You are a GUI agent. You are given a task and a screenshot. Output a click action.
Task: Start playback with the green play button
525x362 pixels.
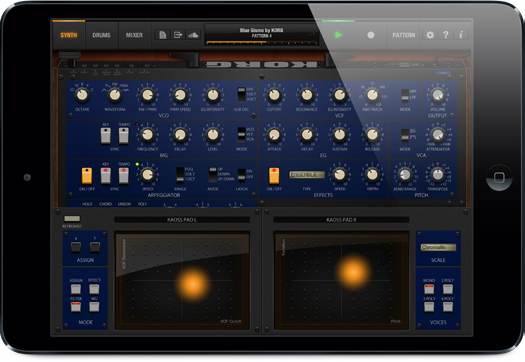tap(339, 35)
